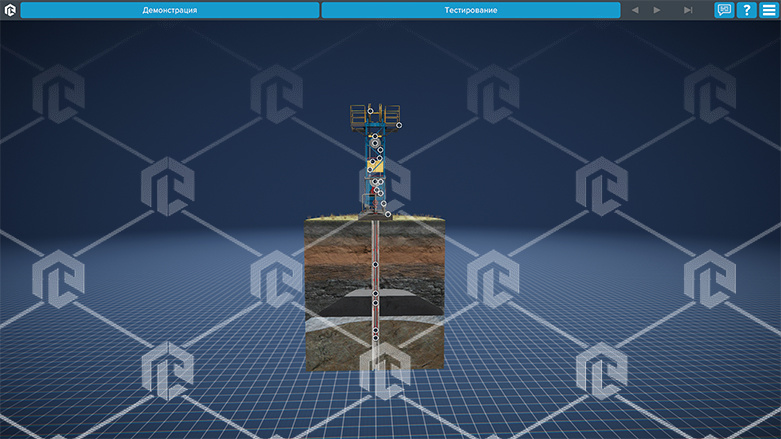Select the uppermost hotspot on the underground wellbore
The width and height of the screenshot is (781, 439).
pyautogui.click(x=375, y=265)
